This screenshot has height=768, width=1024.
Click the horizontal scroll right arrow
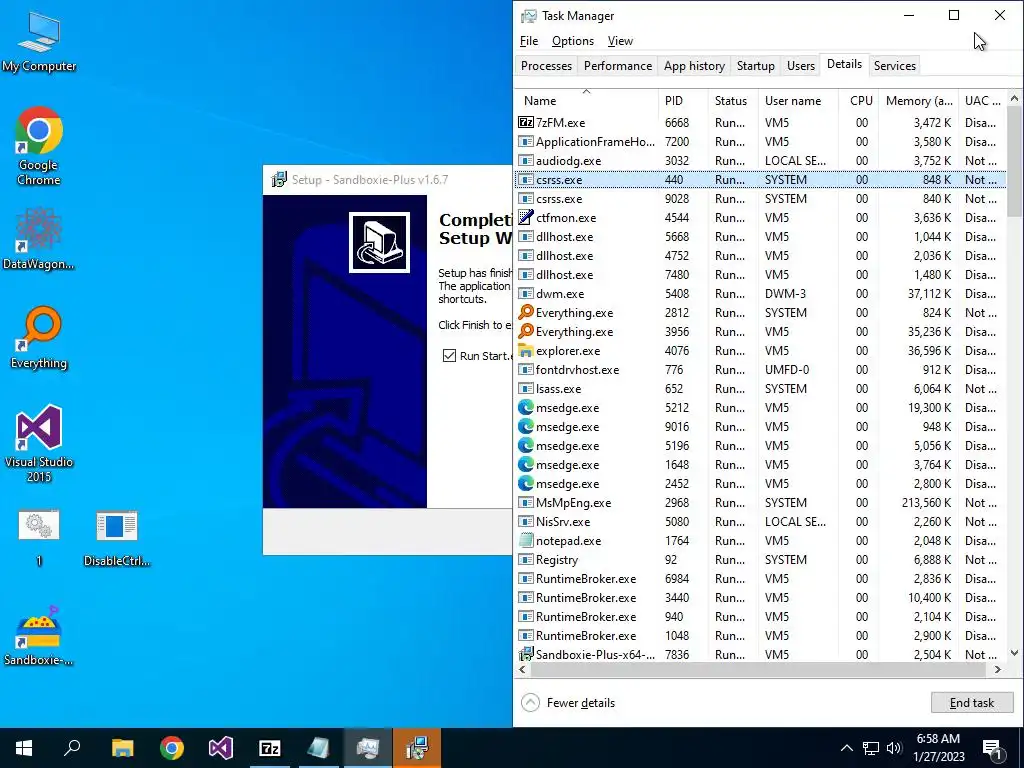998,669
